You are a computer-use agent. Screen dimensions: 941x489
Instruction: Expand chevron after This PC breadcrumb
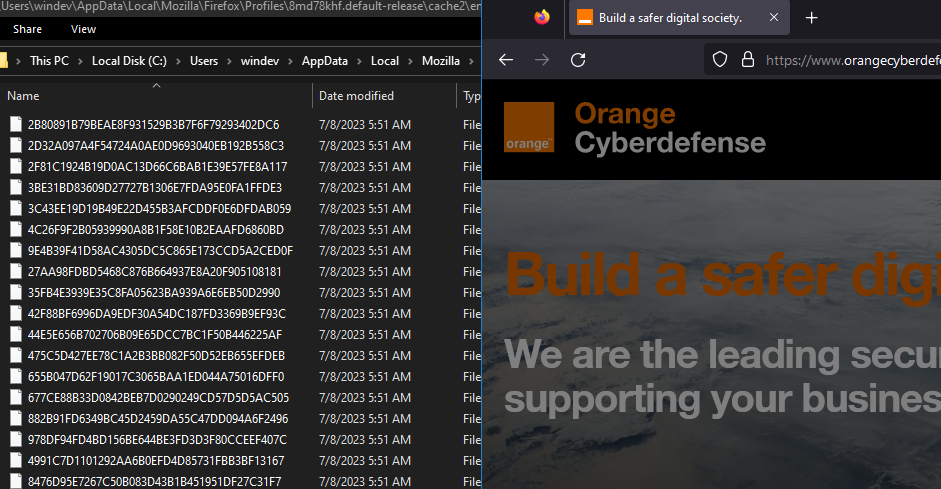click(81, 61)
